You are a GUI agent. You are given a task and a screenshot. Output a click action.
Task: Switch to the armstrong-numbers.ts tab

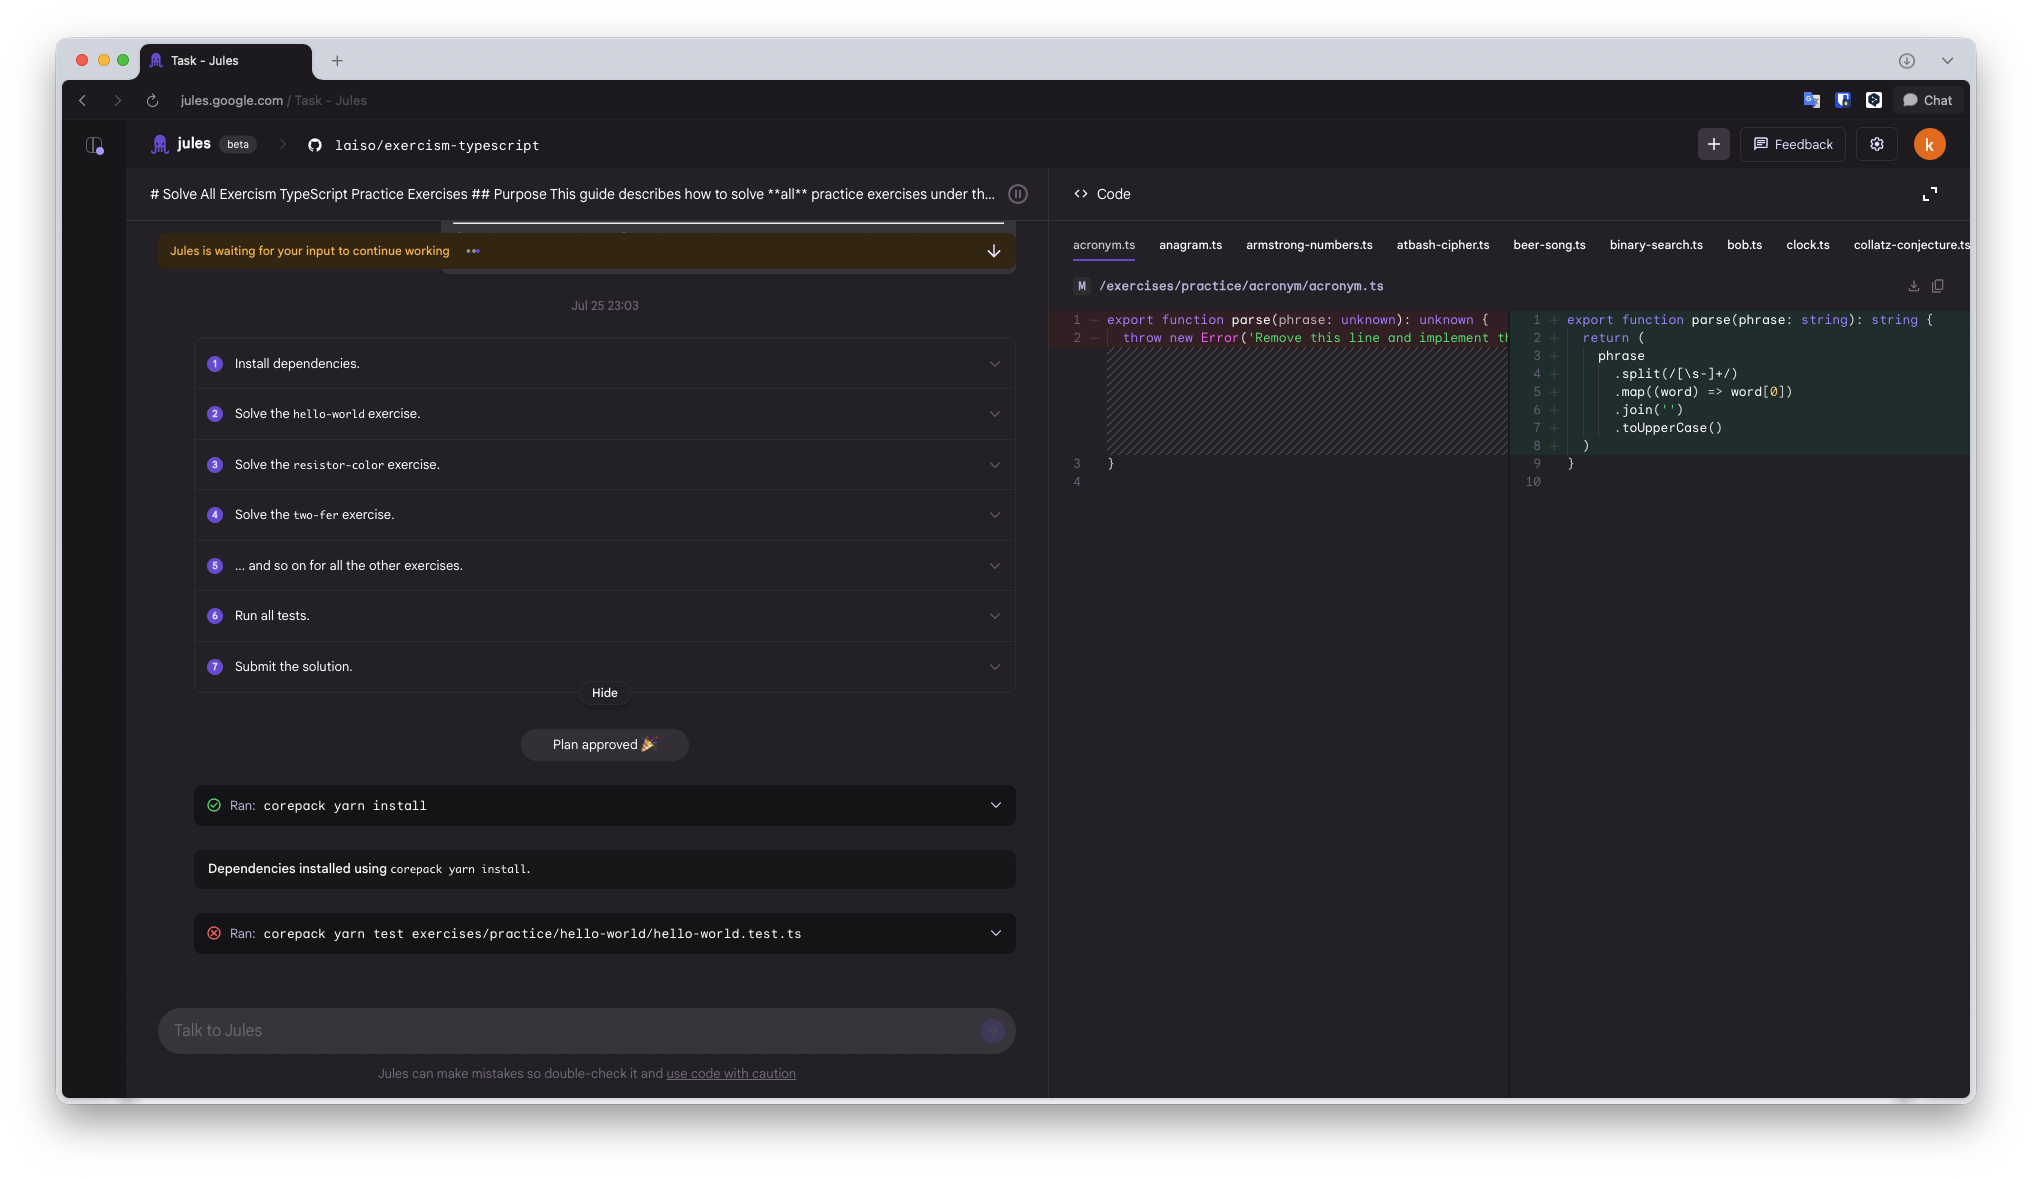(1309, 245)
